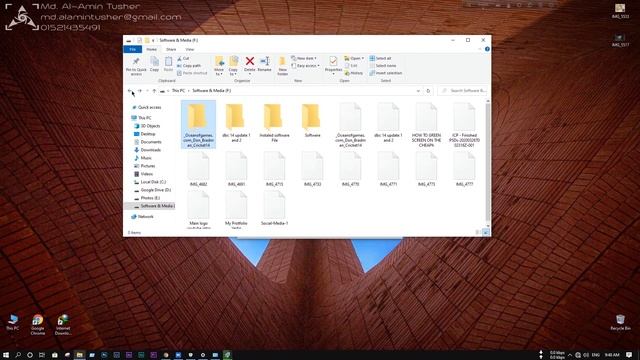
Task: Click the Rename icon
Action: click(264, 64)
